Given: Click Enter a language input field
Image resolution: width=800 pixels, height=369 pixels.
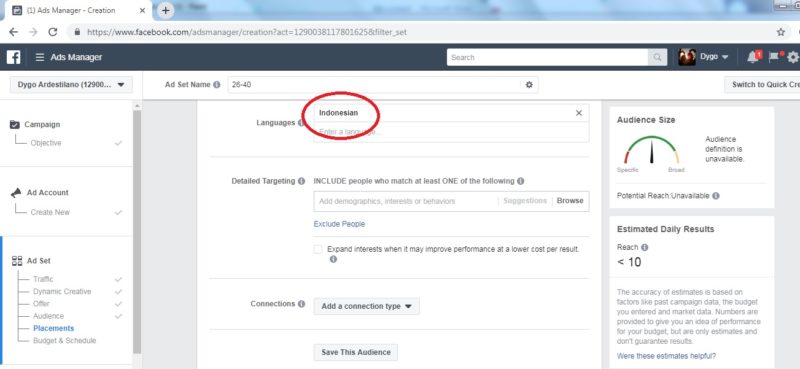Looking at the screenshot, I should pos(451,132).
